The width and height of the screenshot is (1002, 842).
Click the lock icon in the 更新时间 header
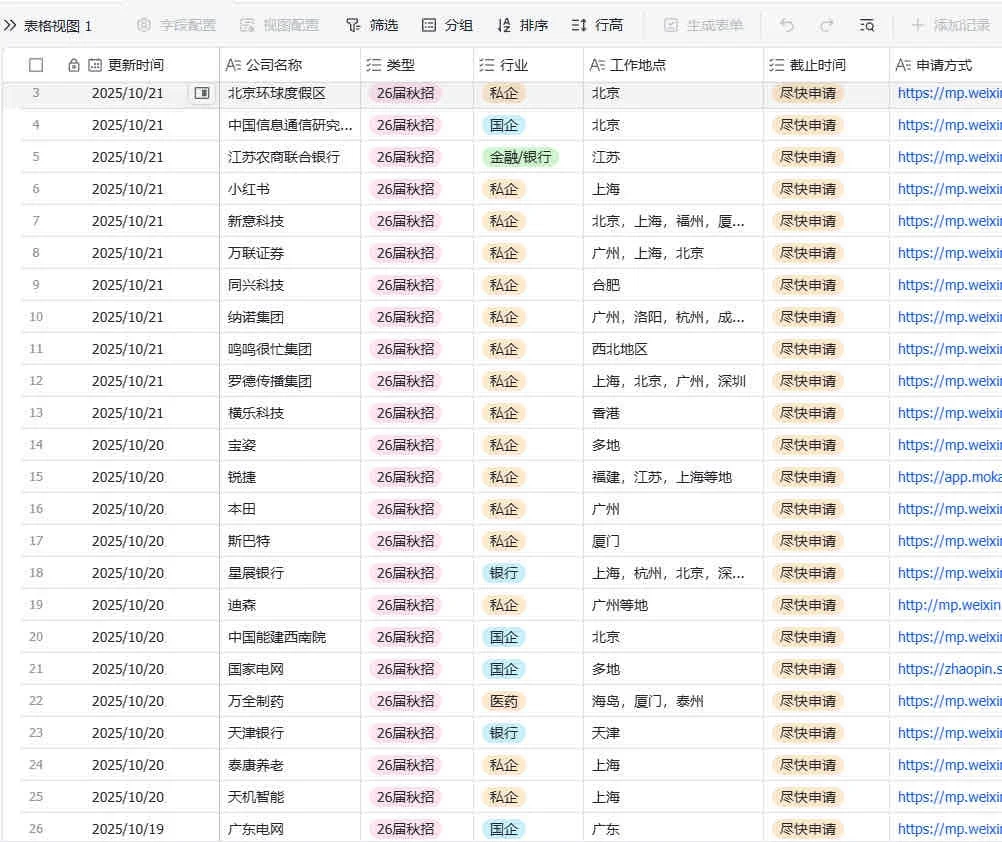tap(74, 64)
